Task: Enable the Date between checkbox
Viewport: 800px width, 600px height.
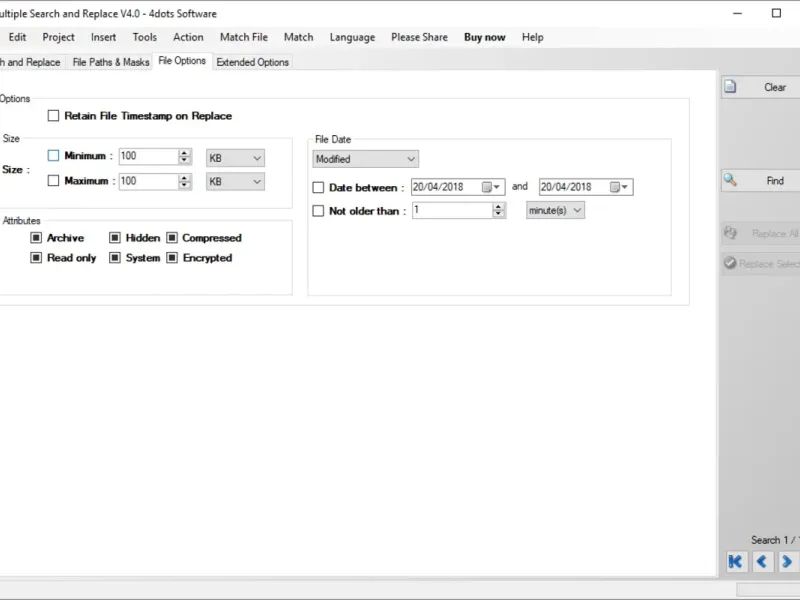Action: pos(318,188)
